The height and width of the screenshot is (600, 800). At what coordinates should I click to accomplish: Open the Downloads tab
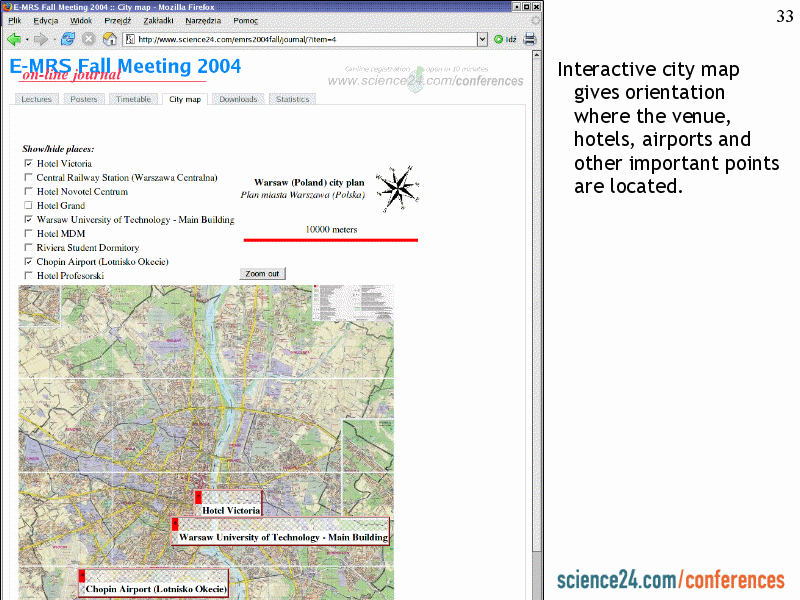coord(238,99)
